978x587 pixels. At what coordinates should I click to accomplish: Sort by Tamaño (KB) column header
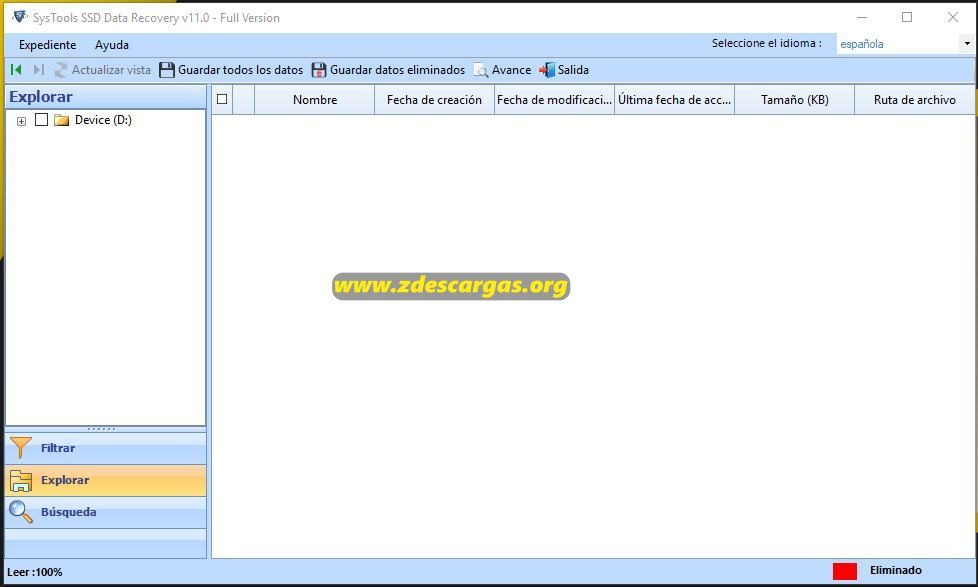[x=795, y=100]
